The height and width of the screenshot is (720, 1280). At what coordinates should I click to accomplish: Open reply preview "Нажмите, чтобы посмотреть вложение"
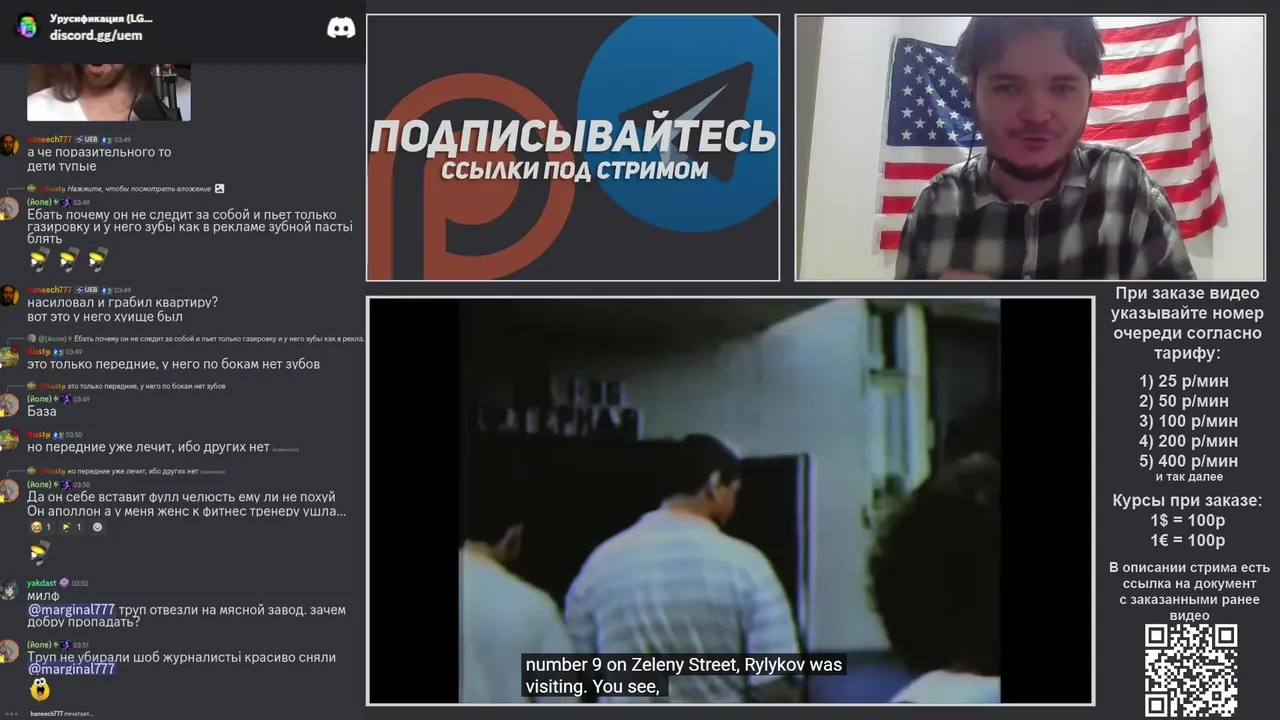click(139, 188)
